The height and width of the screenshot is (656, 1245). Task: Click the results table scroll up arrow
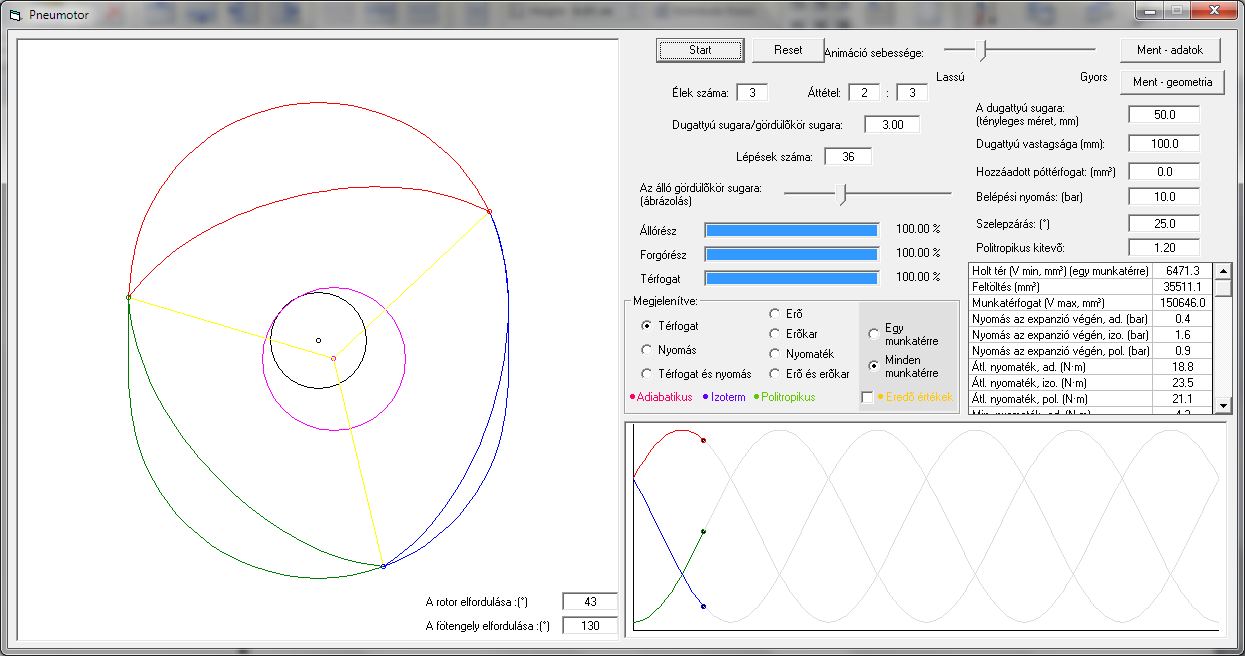coord(1221,271)
